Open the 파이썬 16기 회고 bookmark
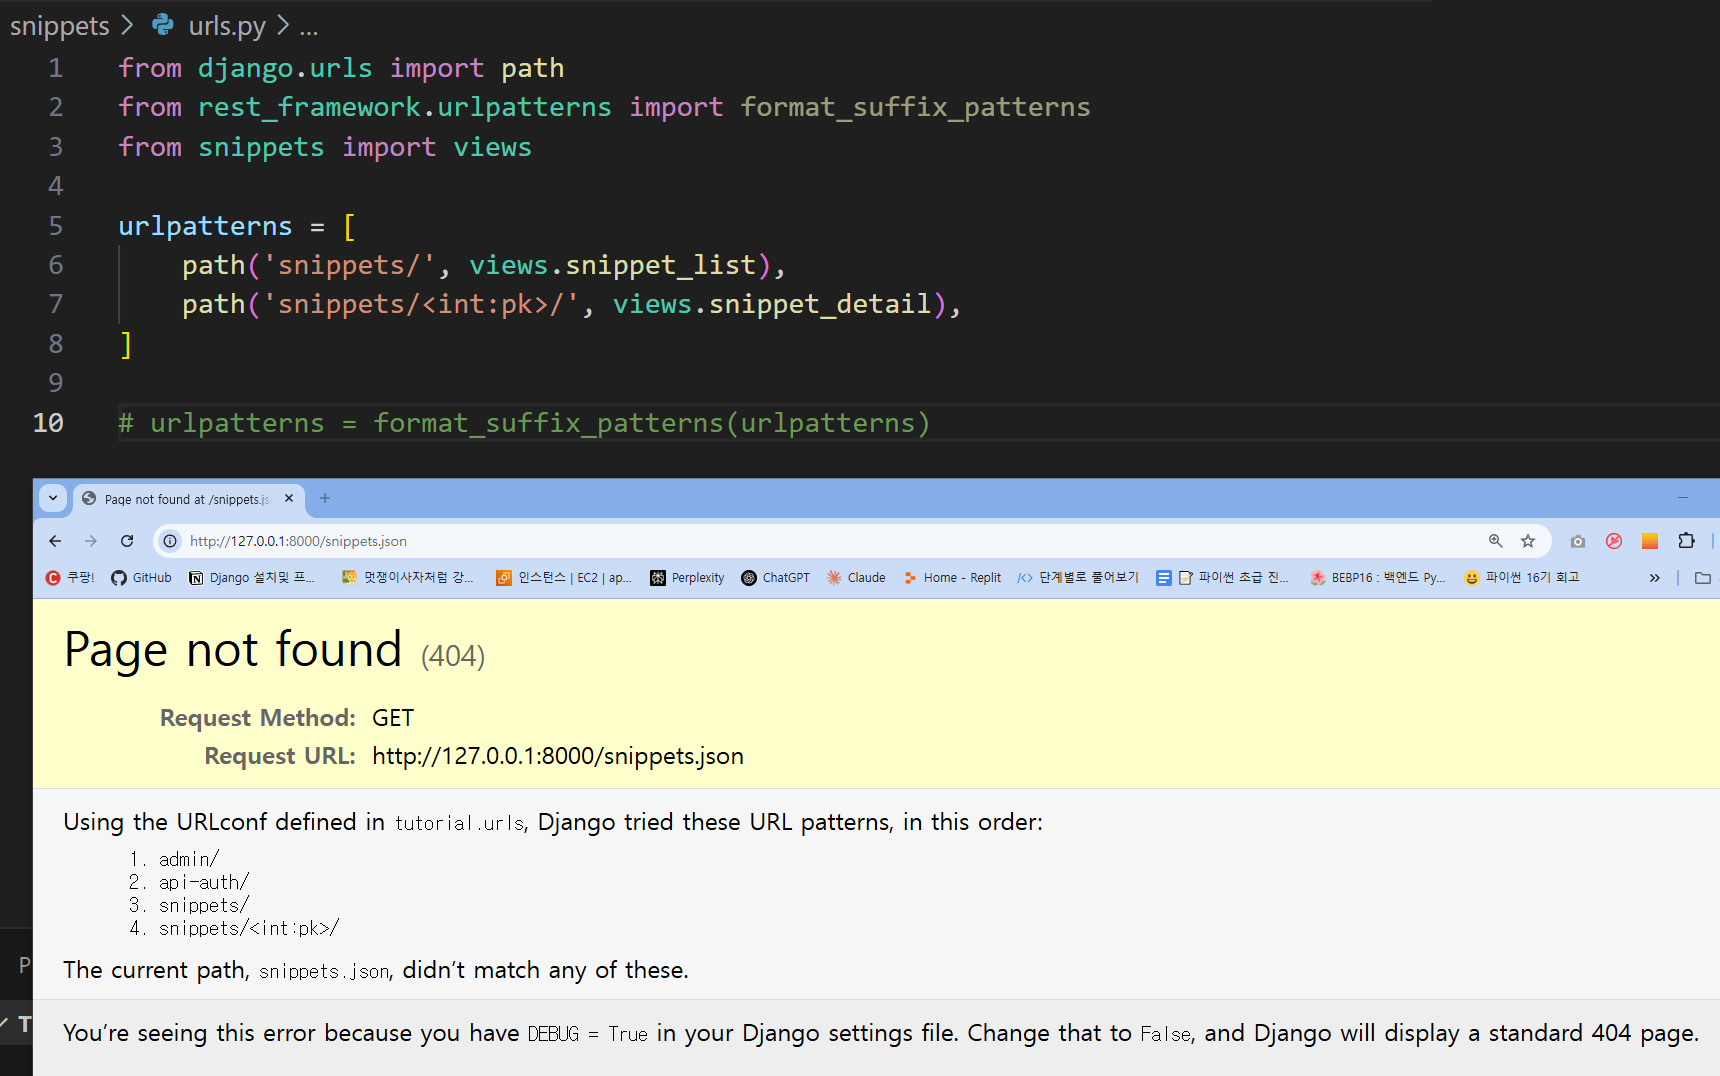1720x1076 pixels. 1522,578
